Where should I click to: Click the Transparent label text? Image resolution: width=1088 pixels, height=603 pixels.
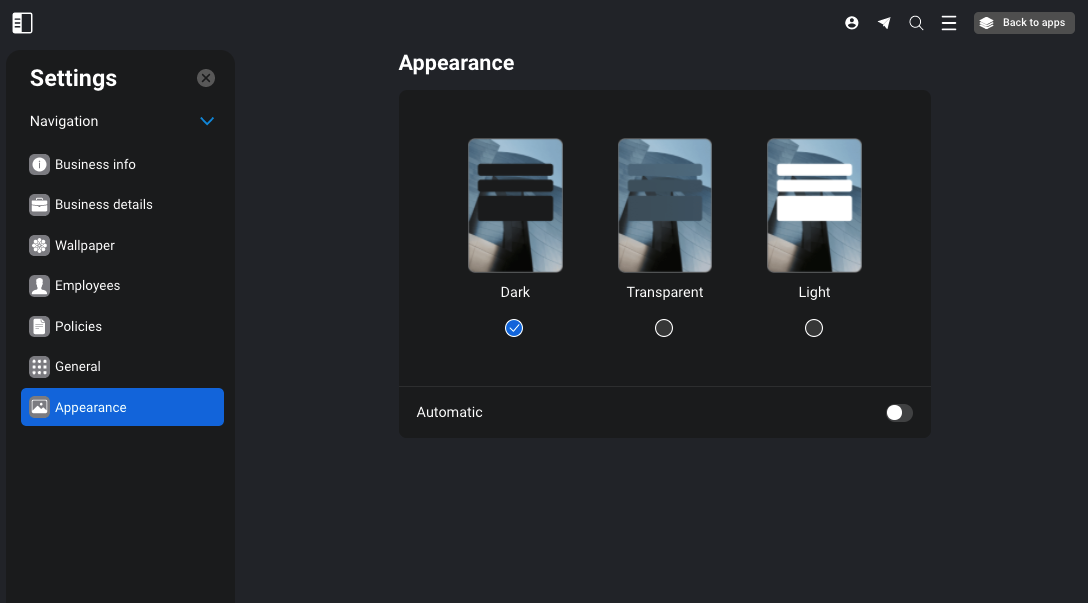[x=665, y=292]
